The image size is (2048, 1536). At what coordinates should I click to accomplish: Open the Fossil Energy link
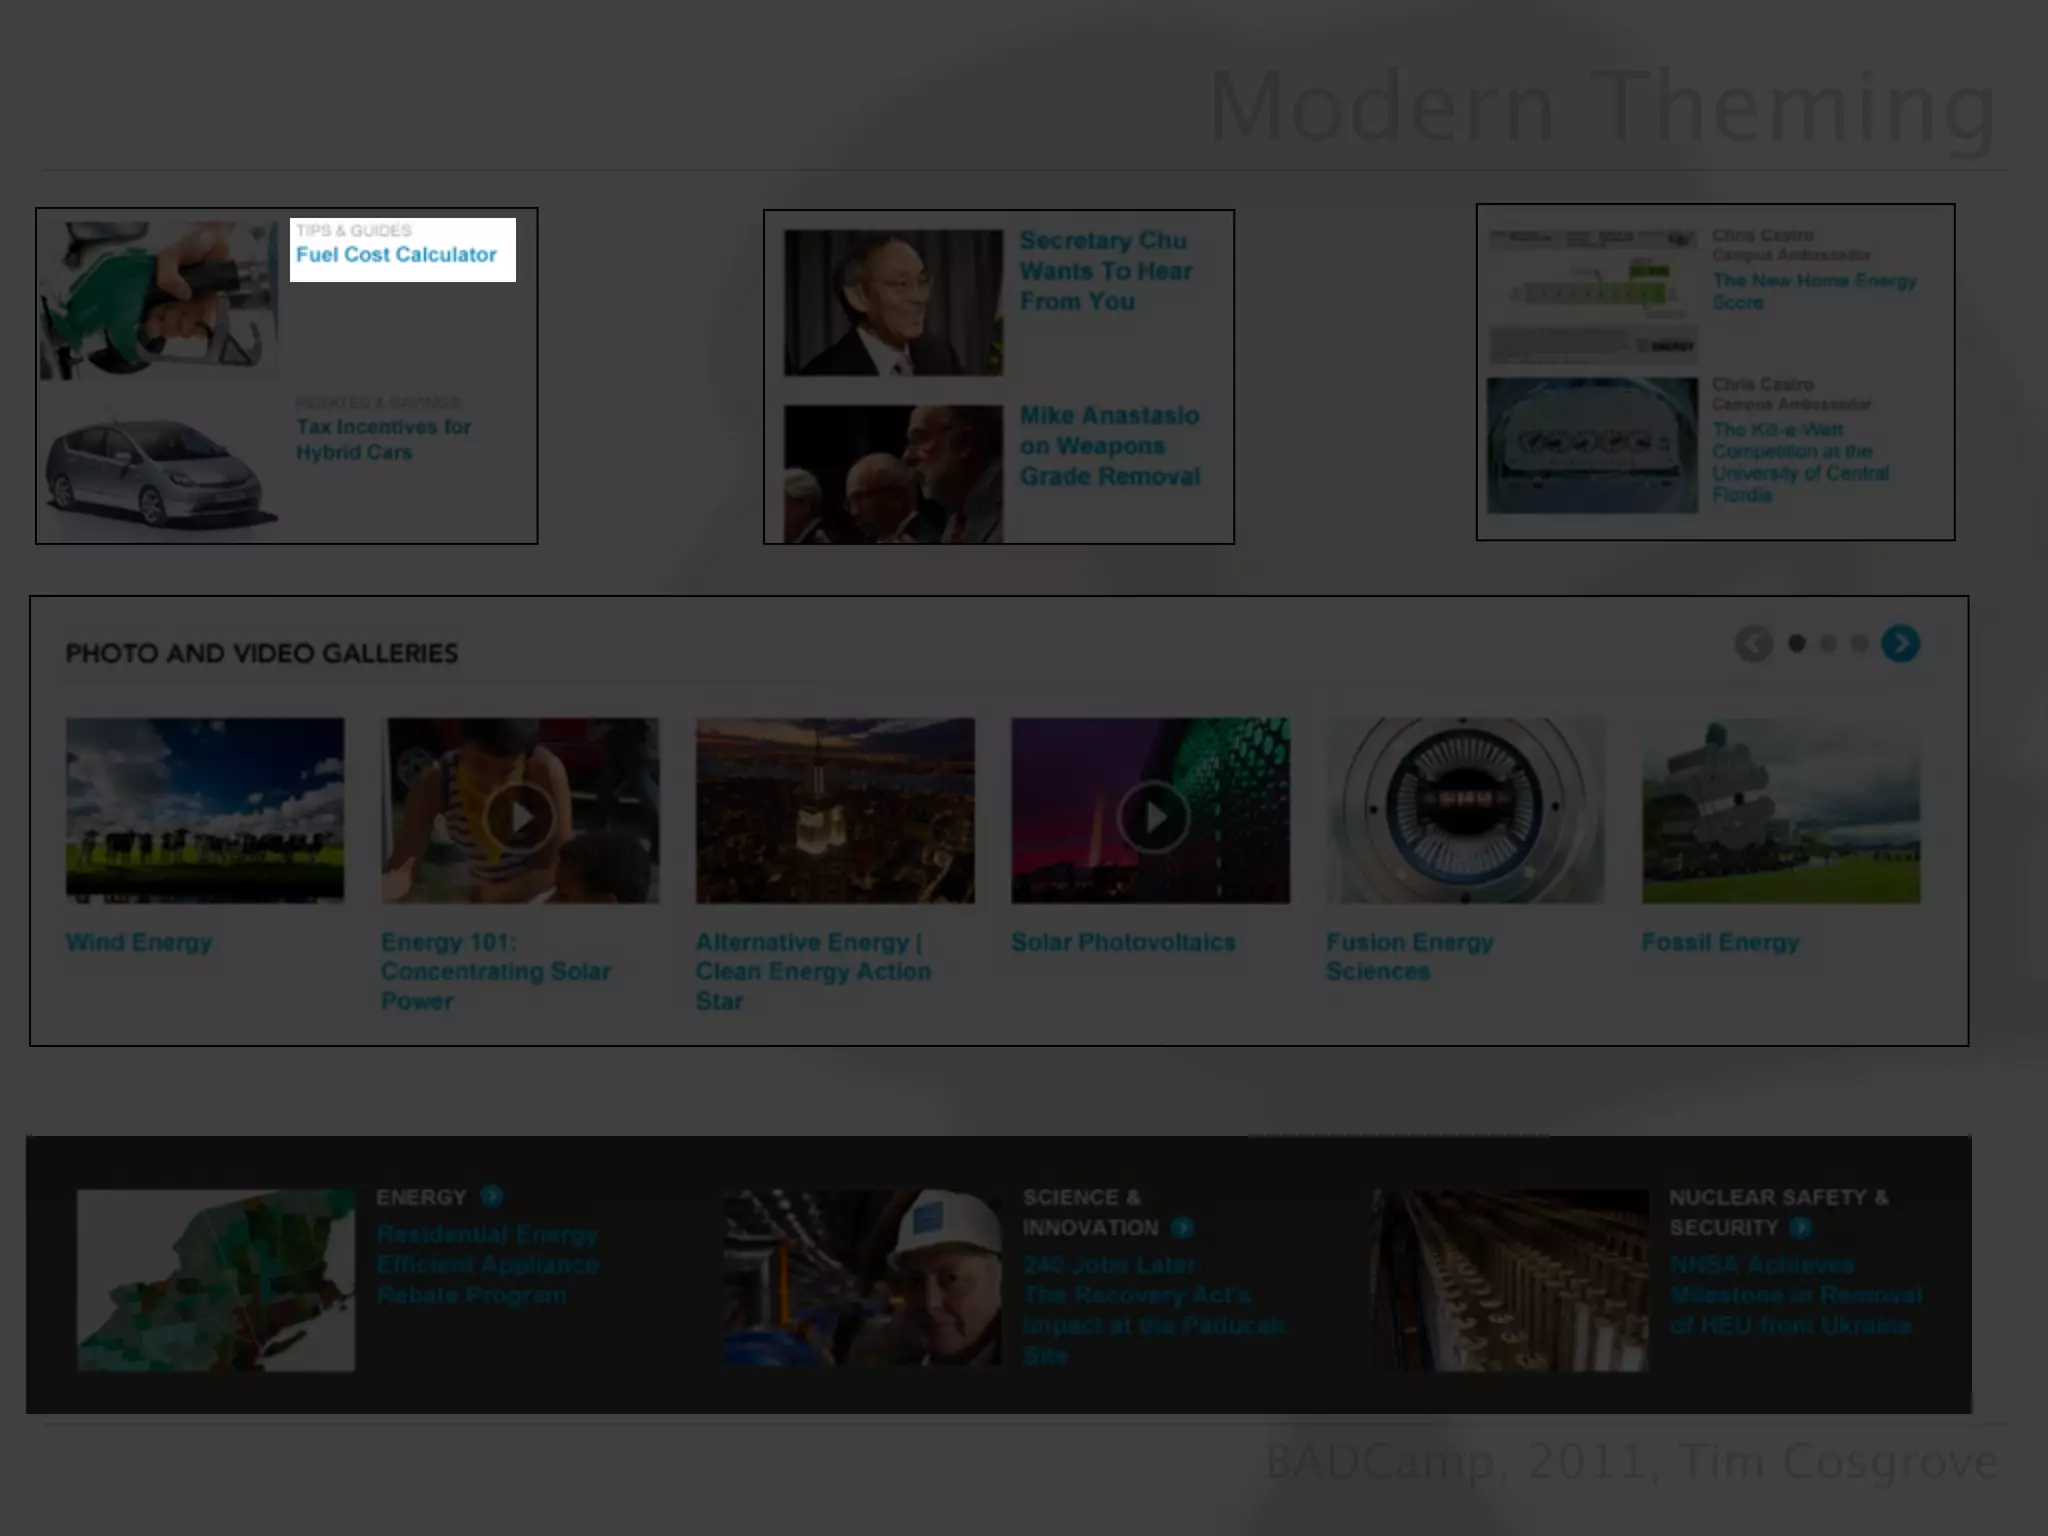pos(1720,943)
